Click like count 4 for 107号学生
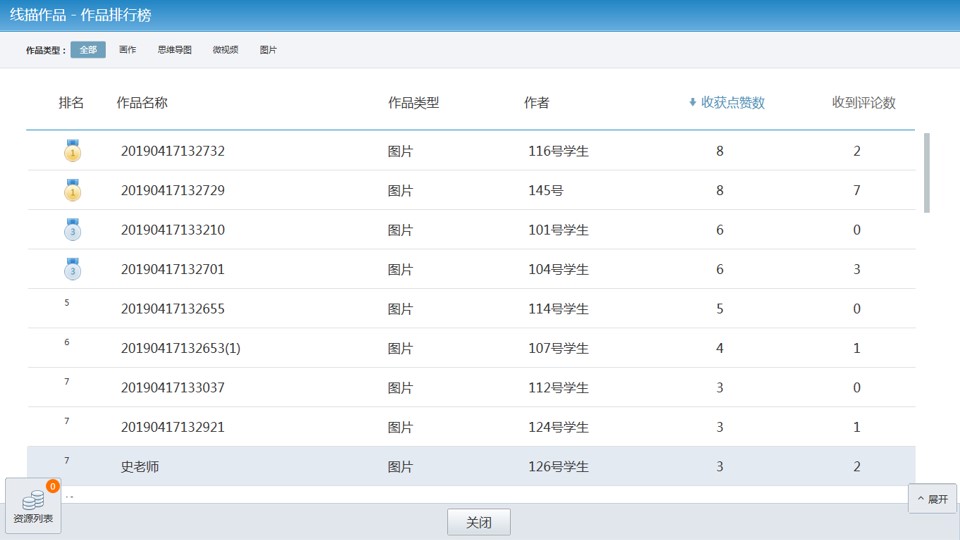960x540 pixels. (x=719, y=348)
